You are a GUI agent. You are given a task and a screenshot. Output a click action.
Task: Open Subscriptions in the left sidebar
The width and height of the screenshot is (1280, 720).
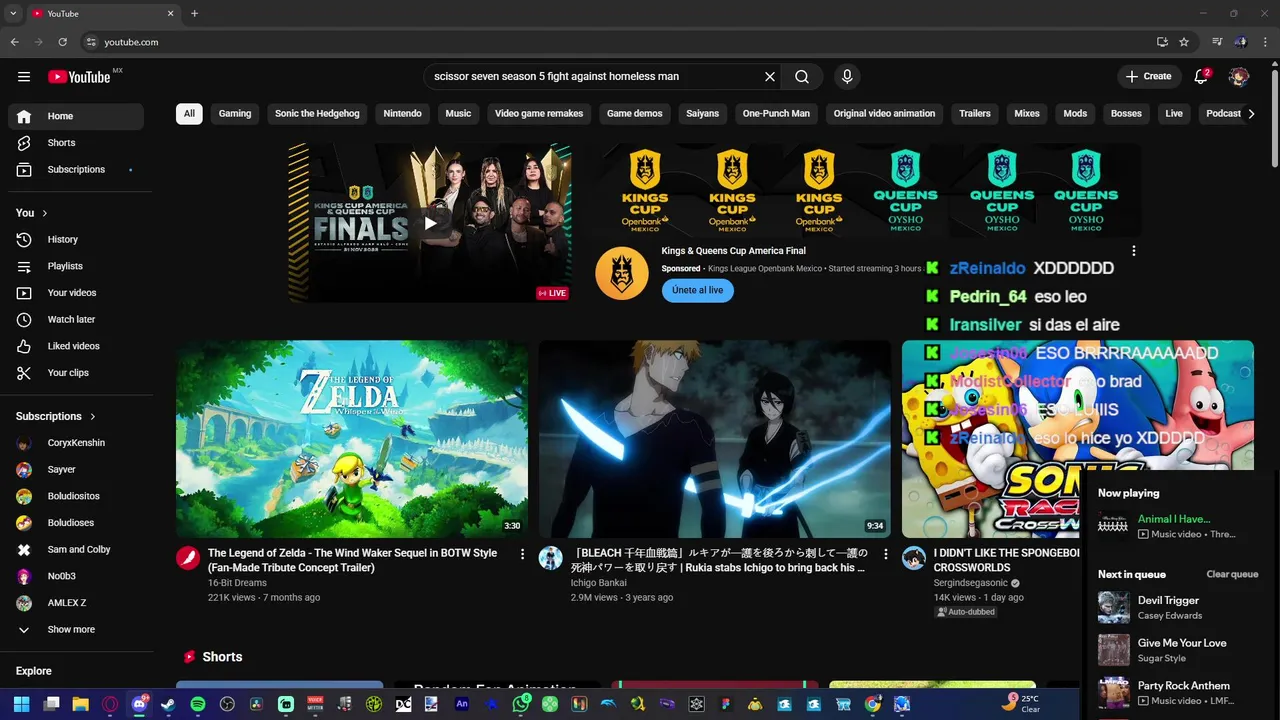point(76,170)
